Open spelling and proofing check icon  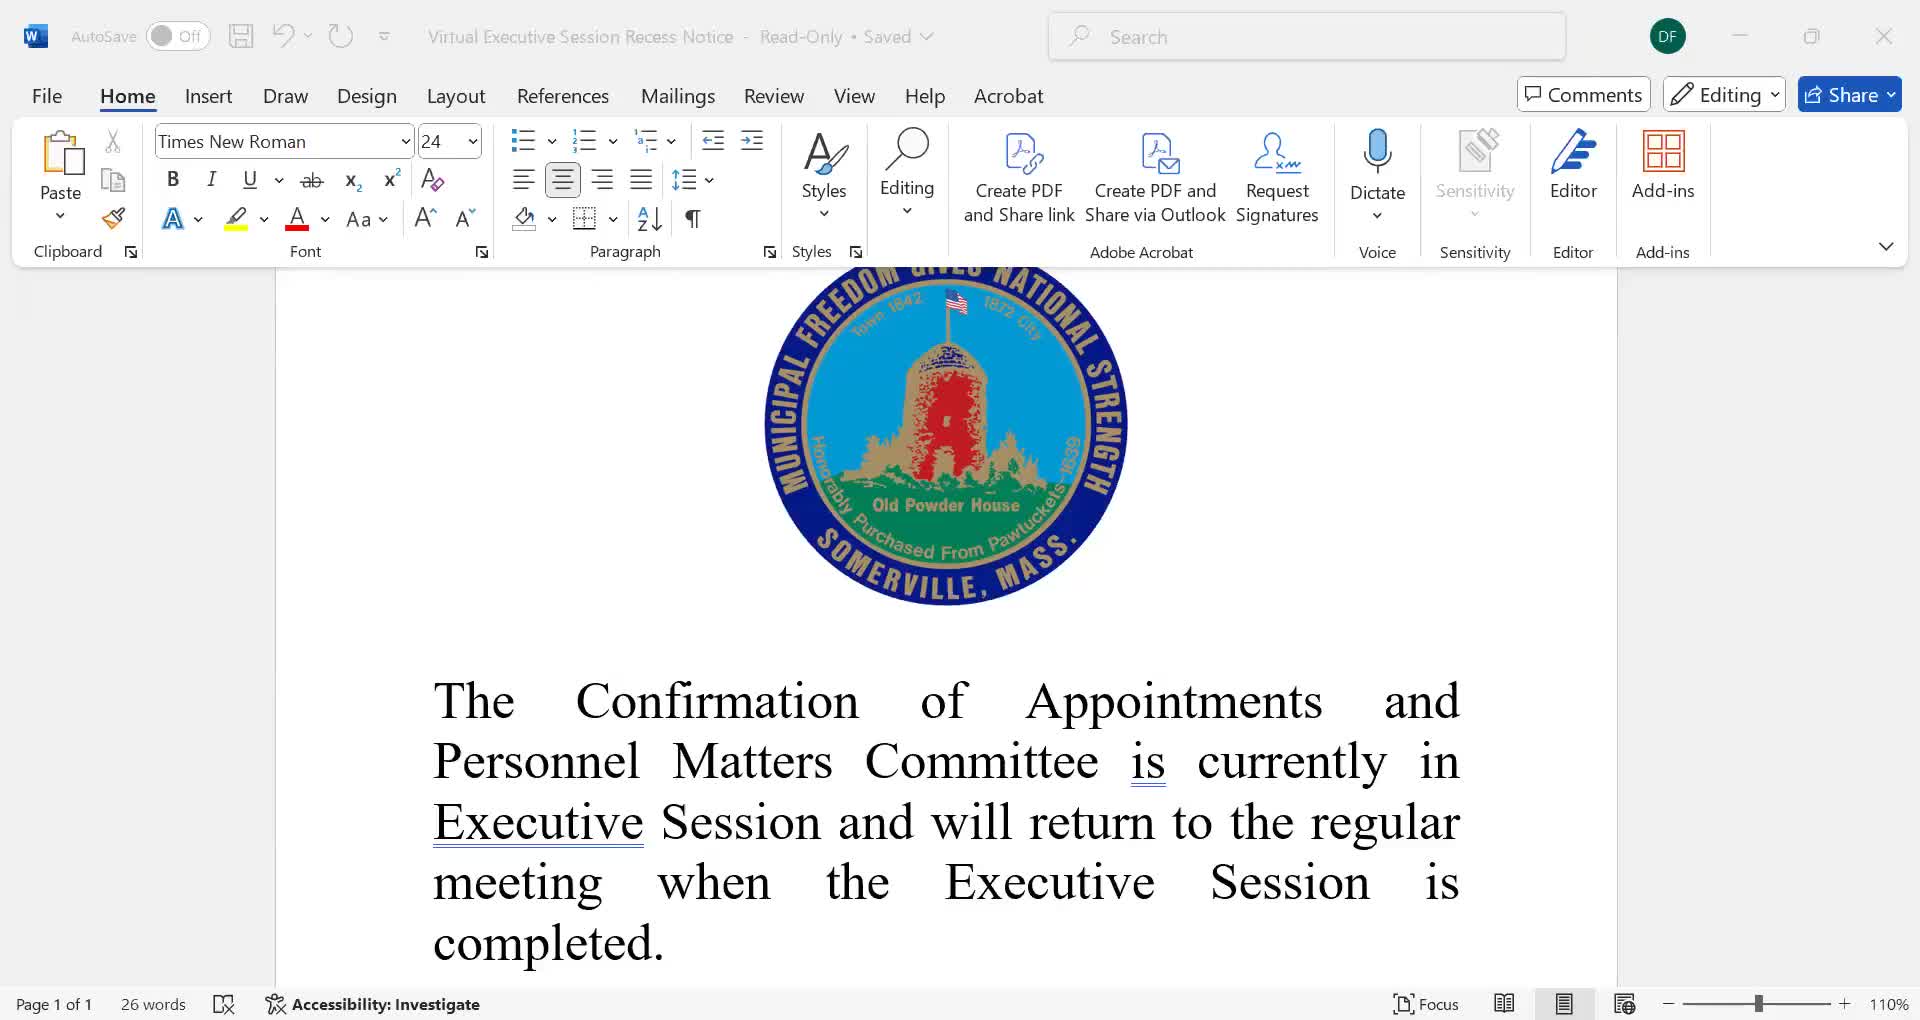[224, 1004]
